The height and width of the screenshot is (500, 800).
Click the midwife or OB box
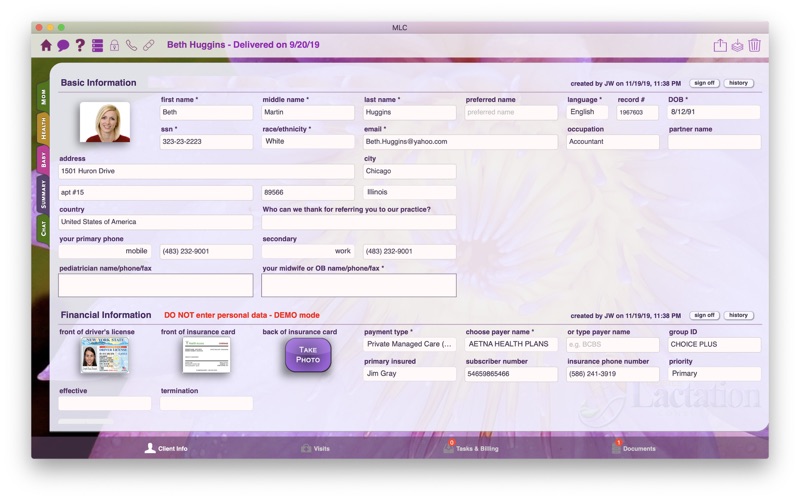coord(359,285)
